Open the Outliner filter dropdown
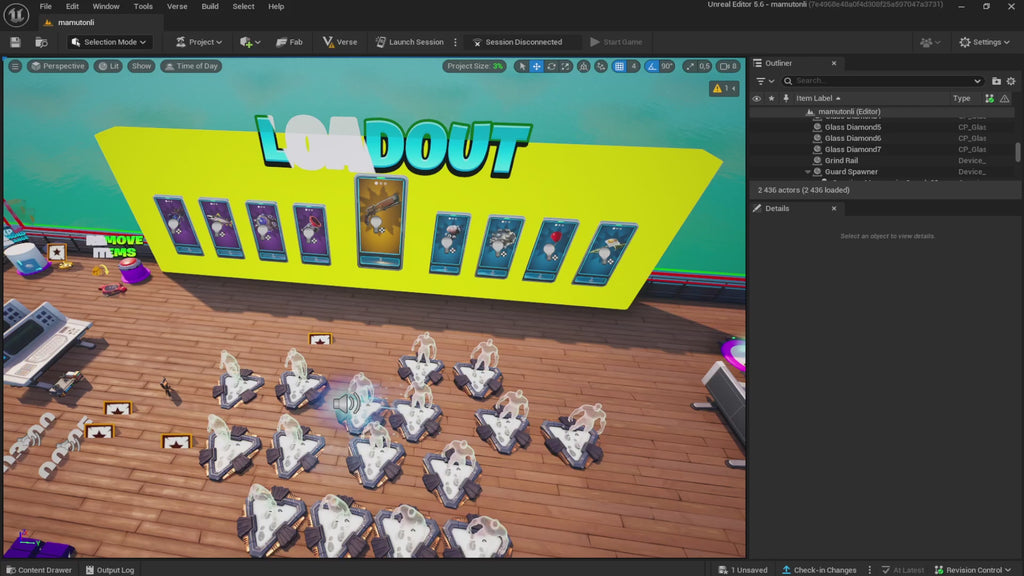 click(764, 81)
